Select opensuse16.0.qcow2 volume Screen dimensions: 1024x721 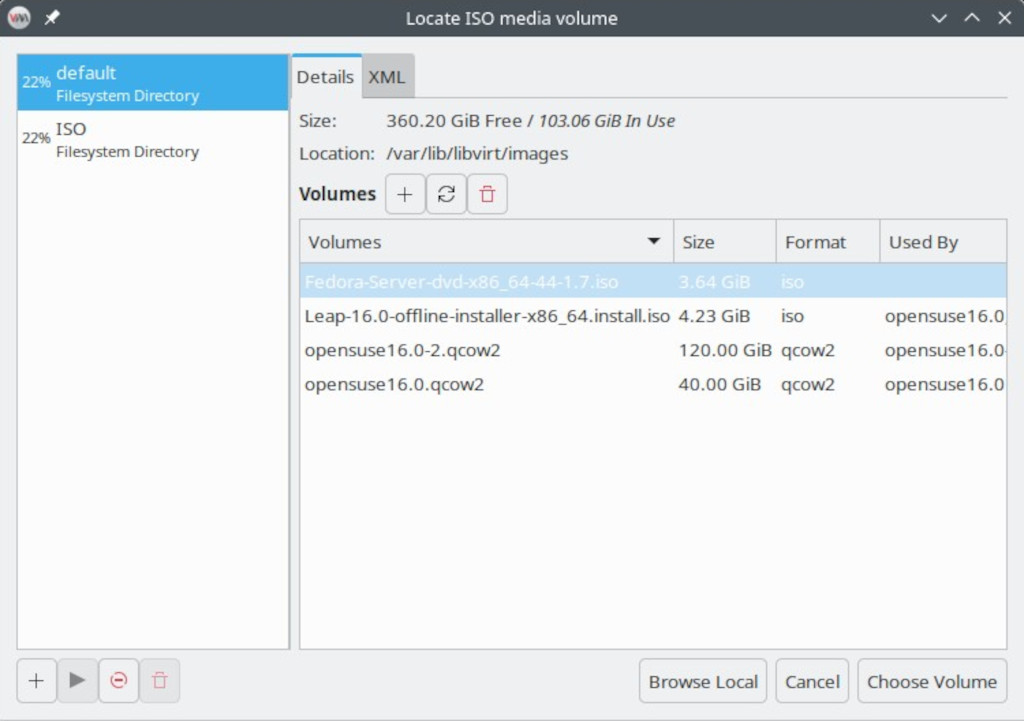(x=653, y=384)
